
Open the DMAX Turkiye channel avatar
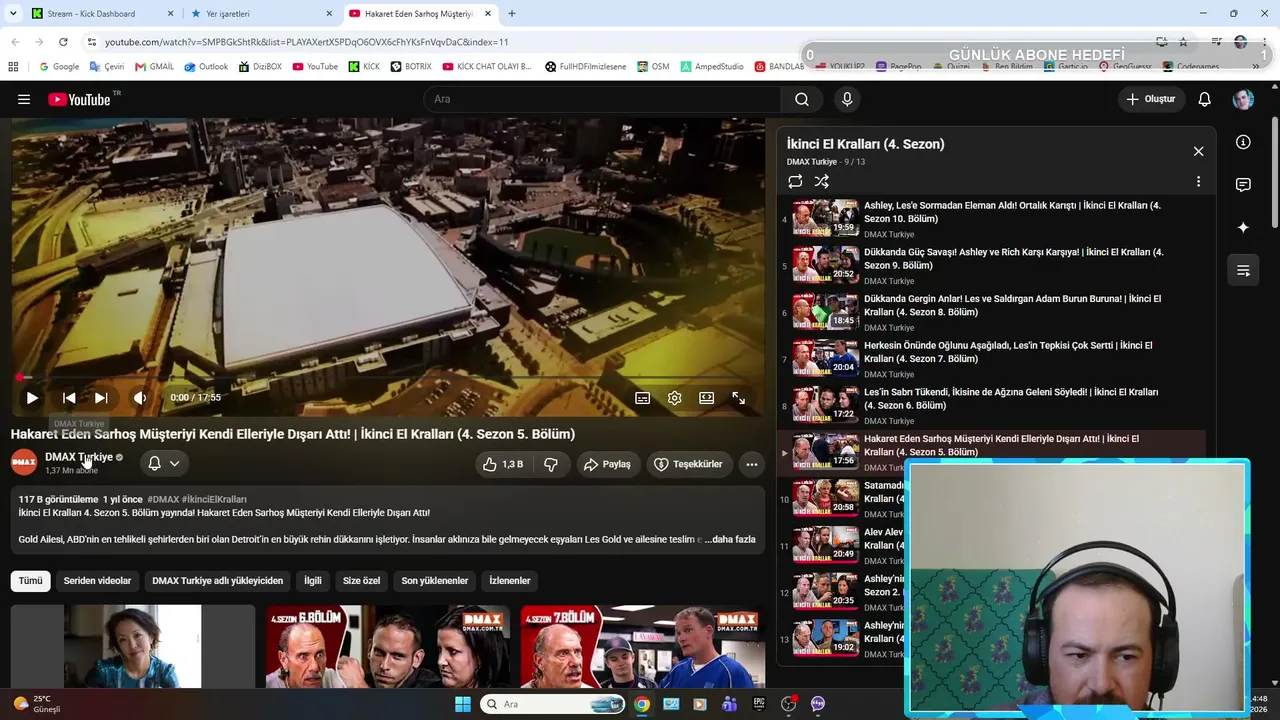(x=24, y=462)
